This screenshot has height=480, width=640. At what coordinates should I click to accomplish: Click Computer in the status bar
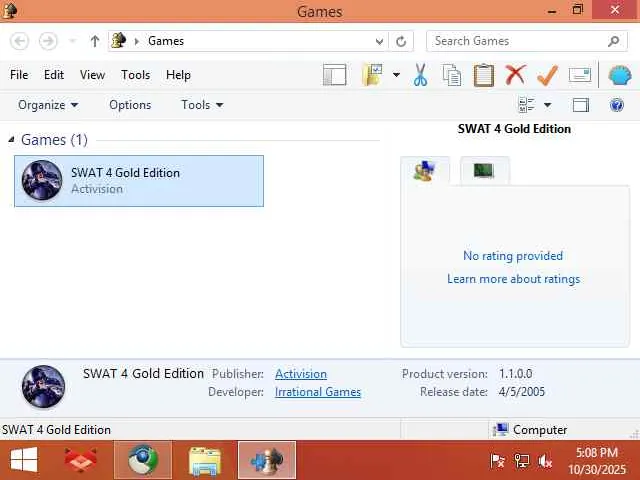(530, 430)
